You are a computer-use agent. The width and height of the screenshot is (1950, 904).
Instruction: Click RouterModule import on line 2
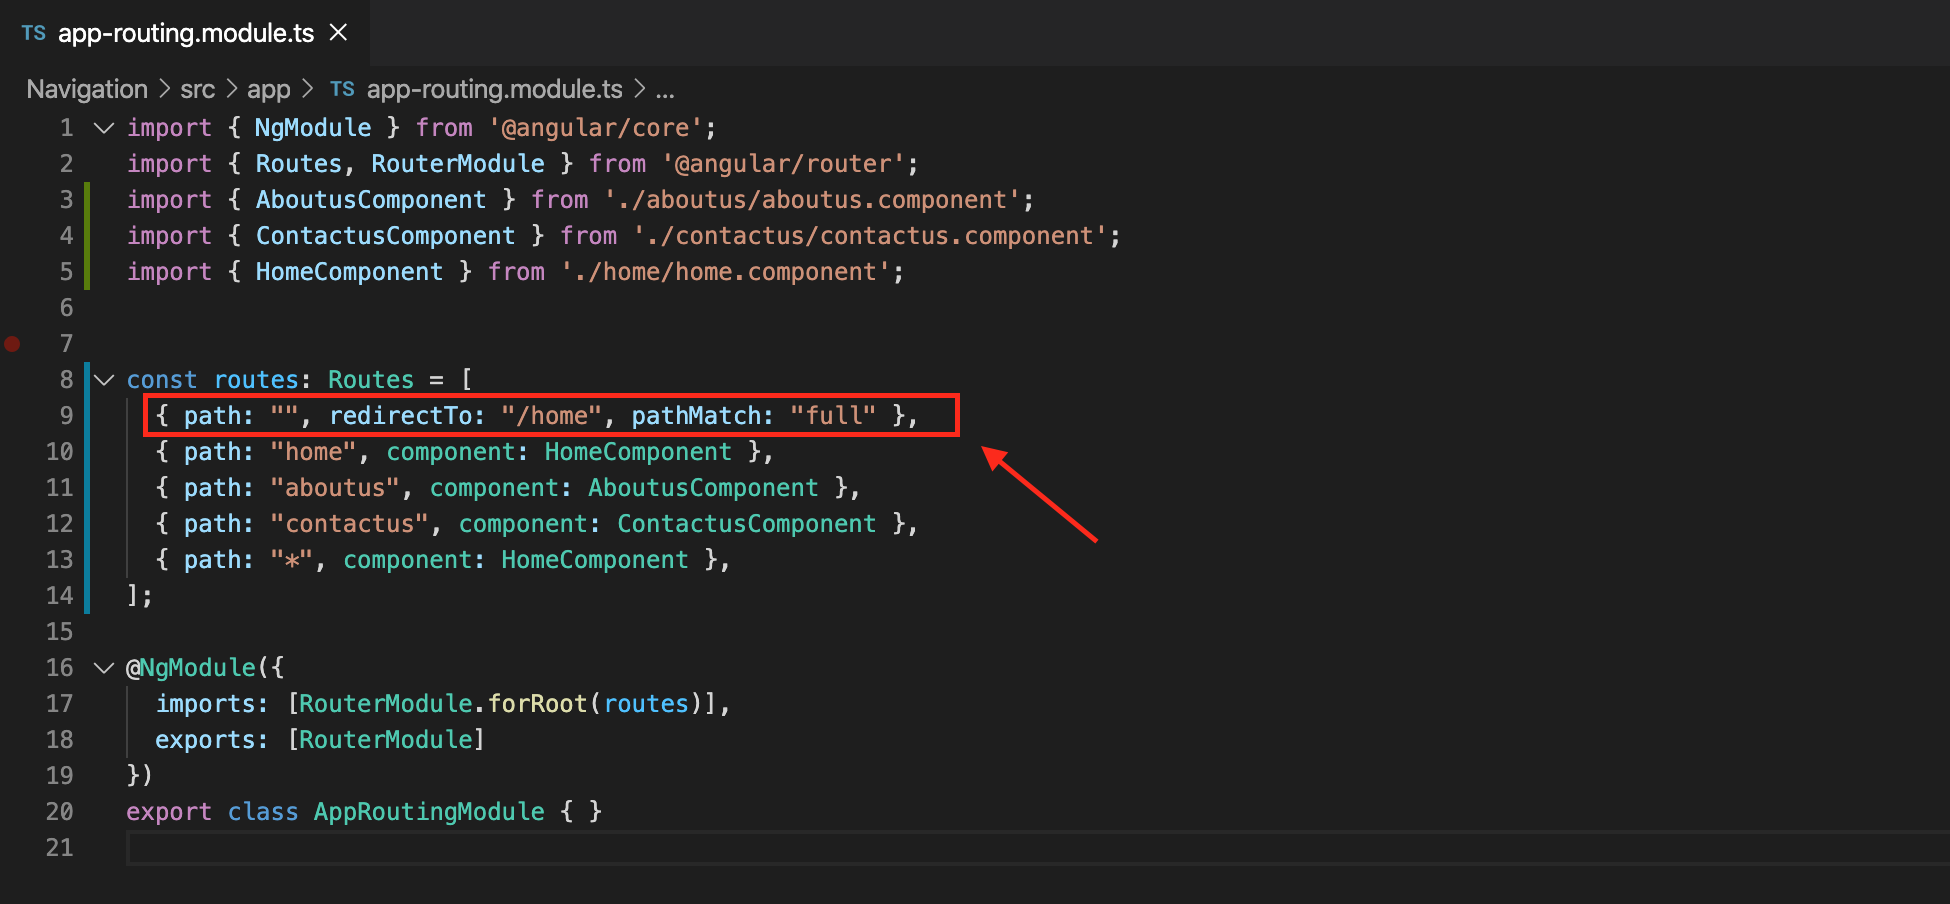458,164
